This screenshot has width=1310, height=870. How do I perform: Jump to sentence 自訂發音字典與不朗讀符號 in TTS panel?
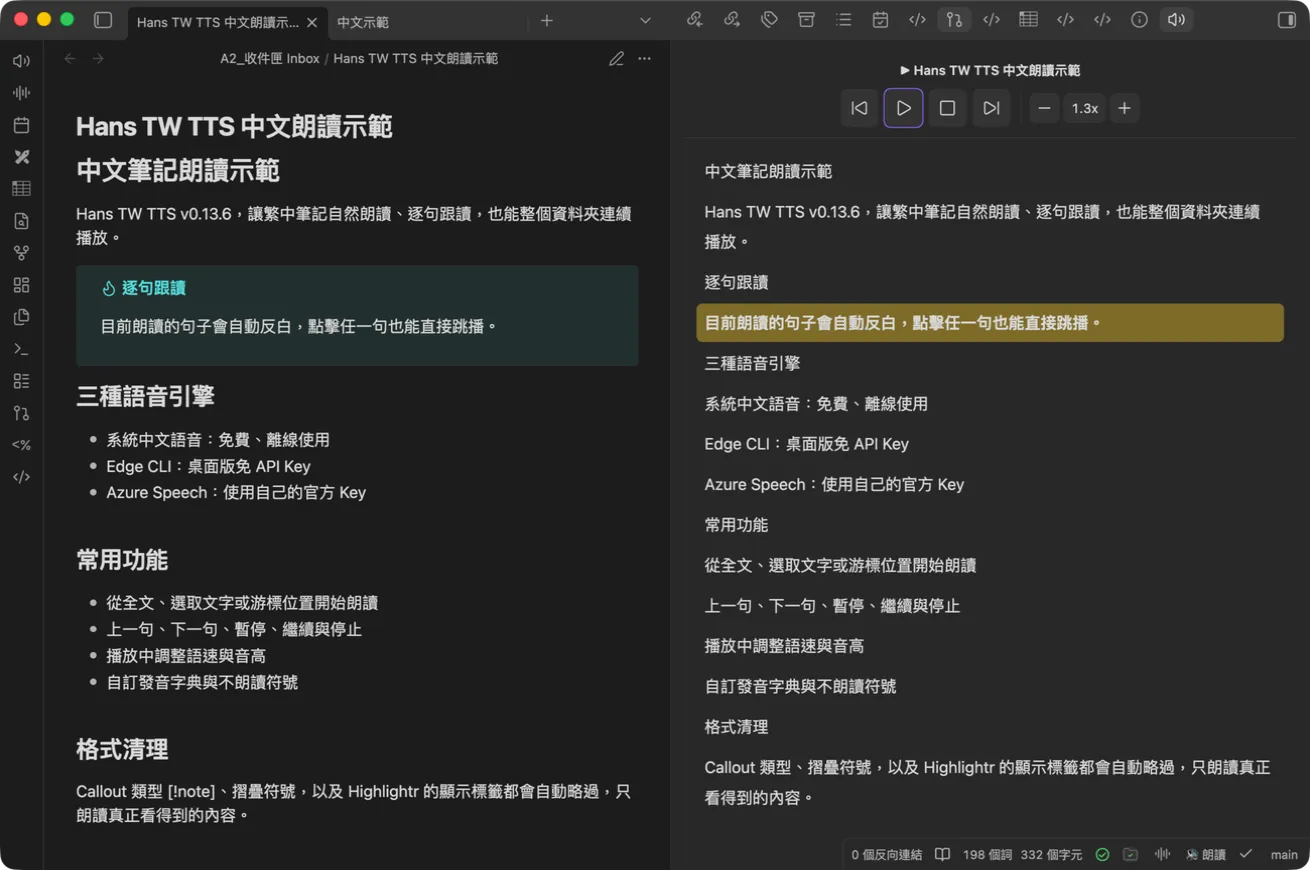point(800,686)
